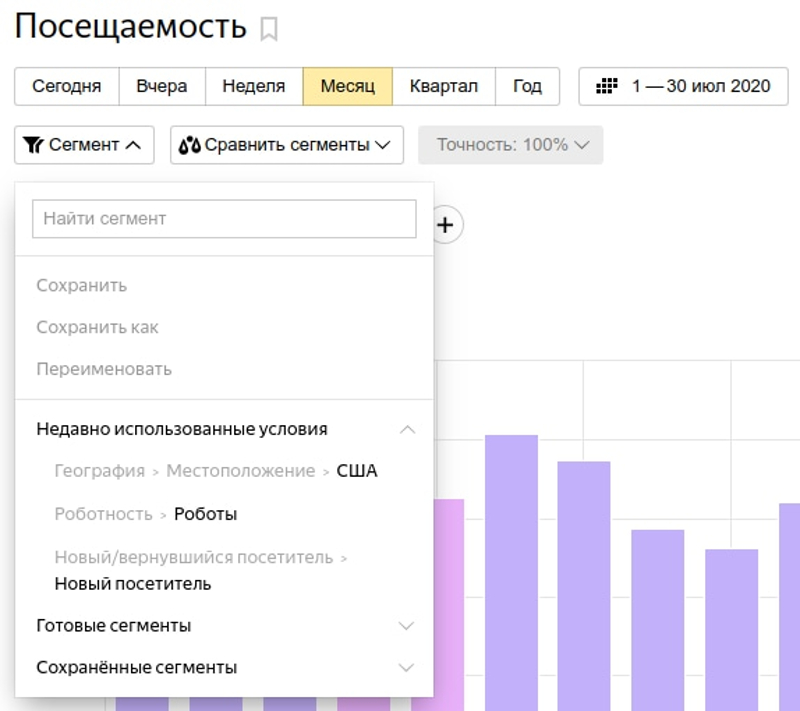This screenshot has width=800, height=711.
Task: Click the tallest purple chart bar
Action: tap(511, 572)
